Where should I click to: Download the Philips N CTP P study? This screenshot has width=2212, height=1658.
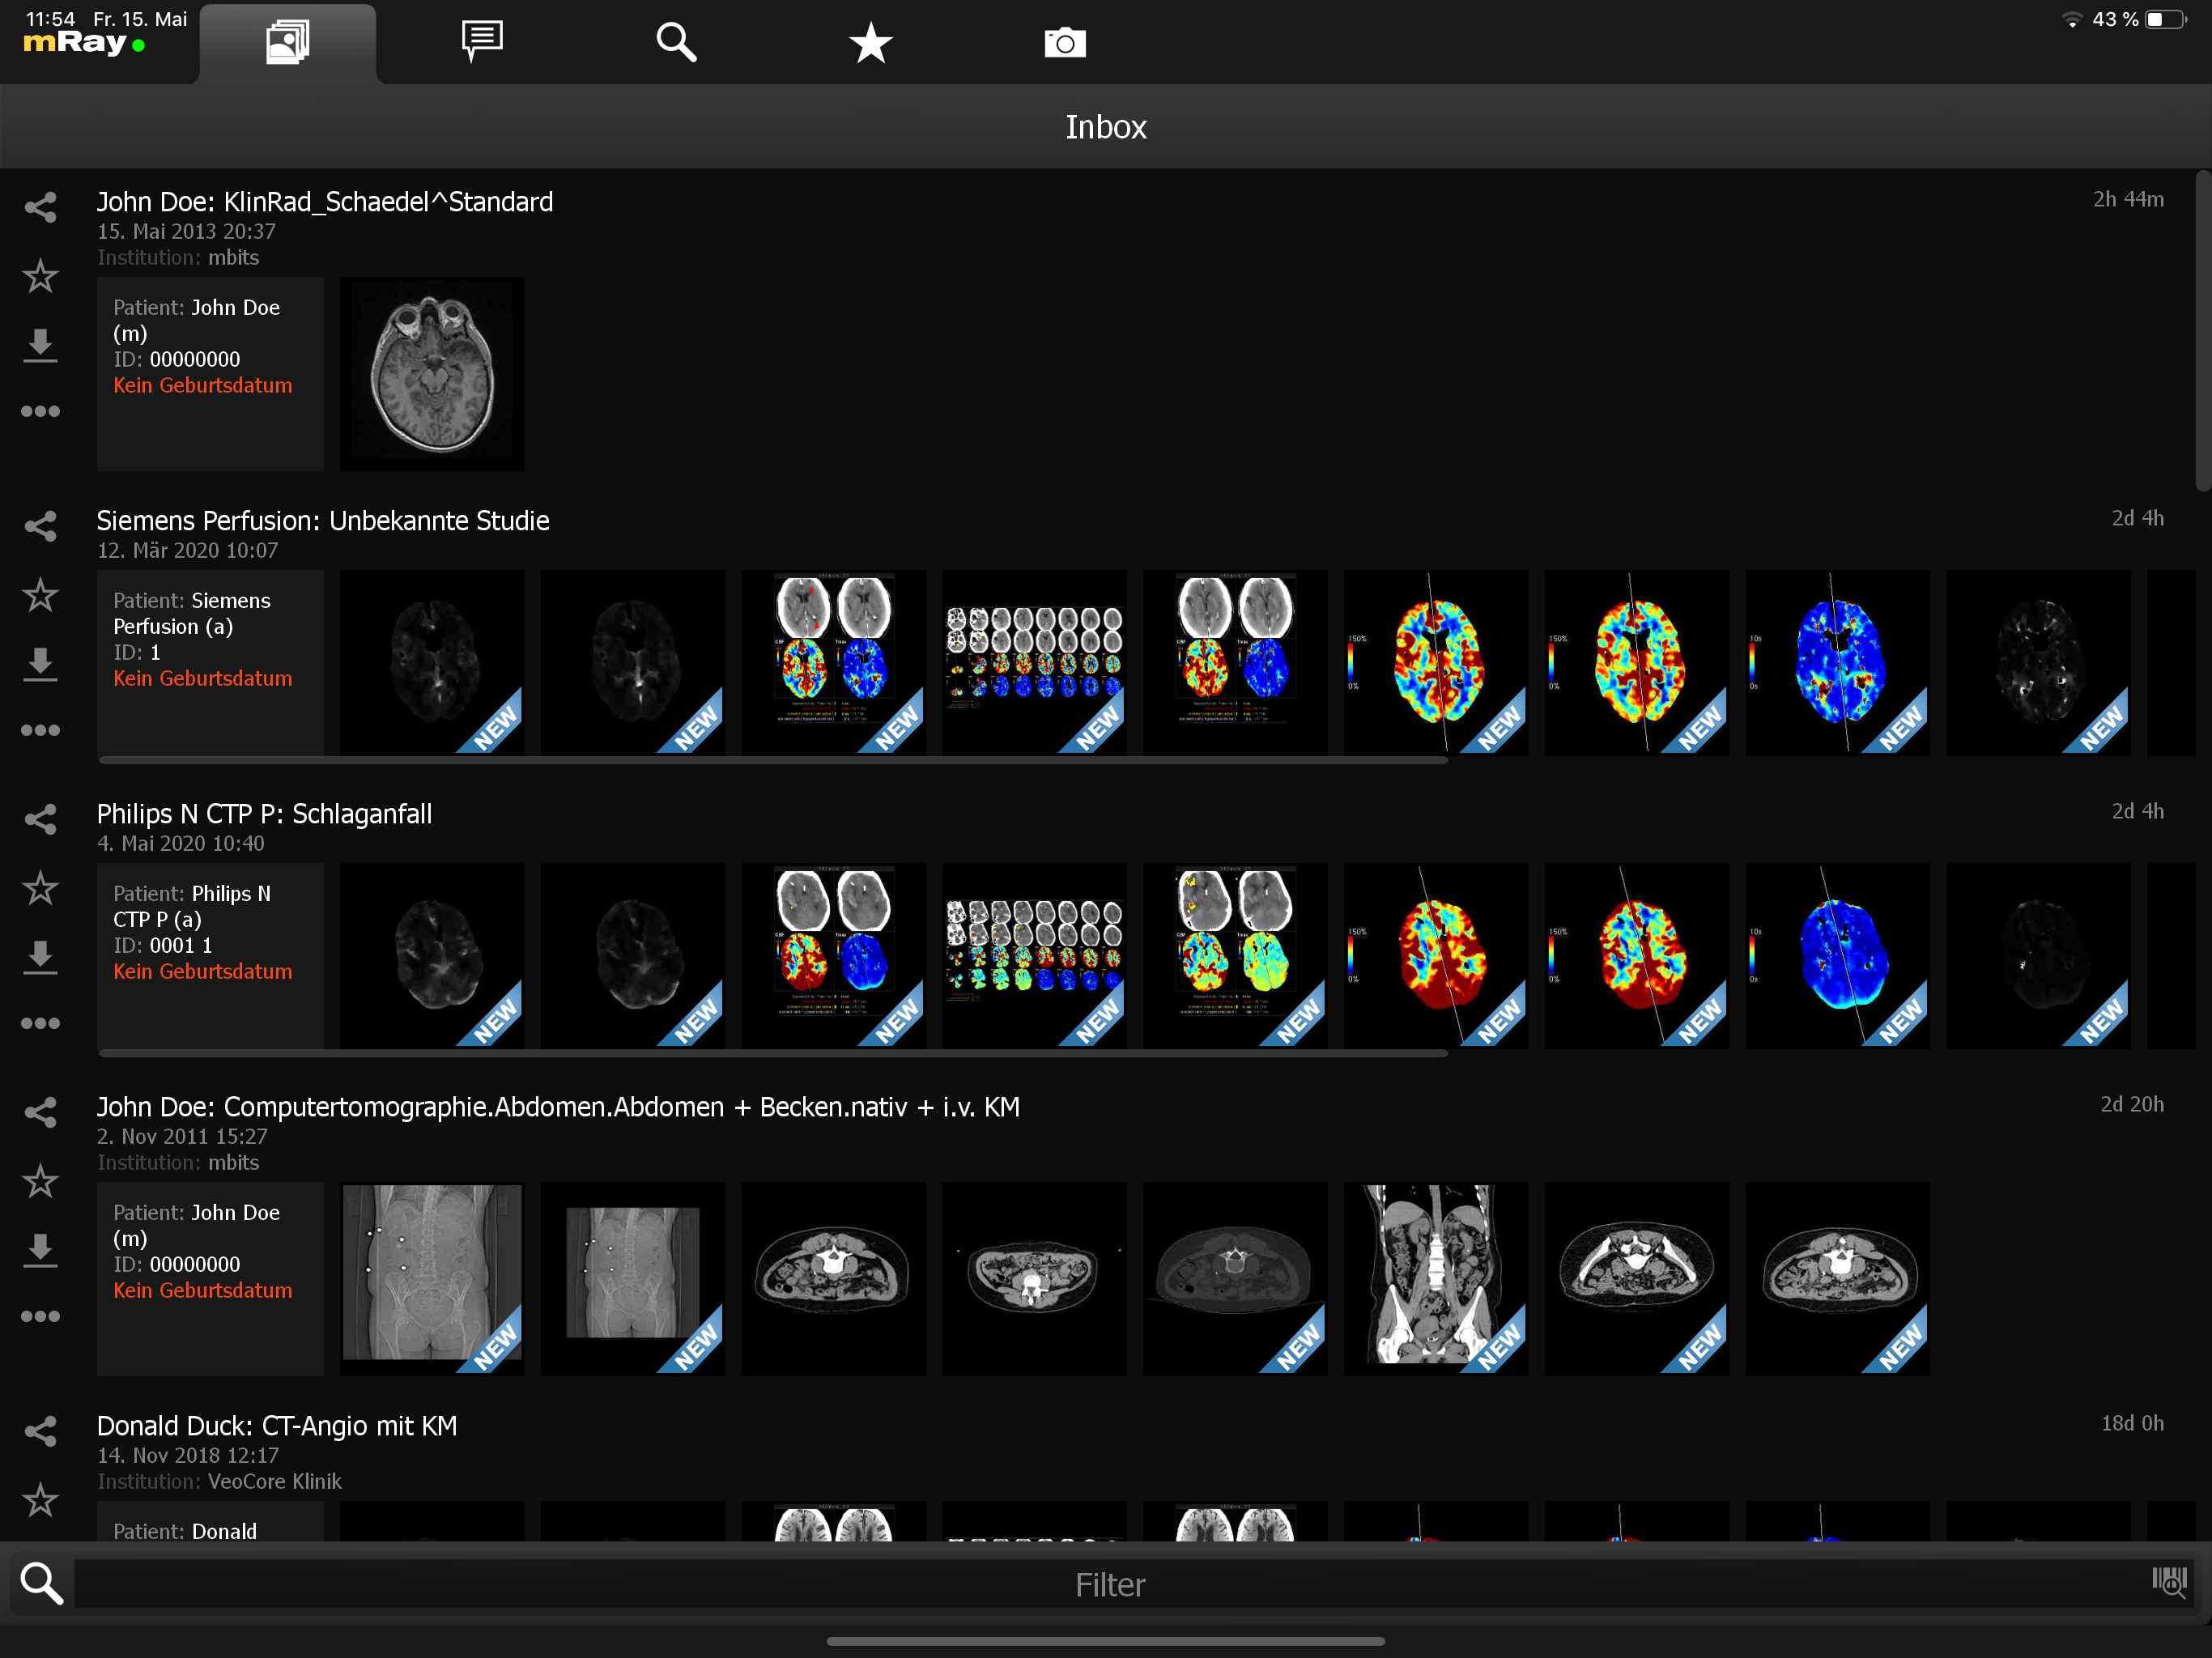tap(40, 957)
